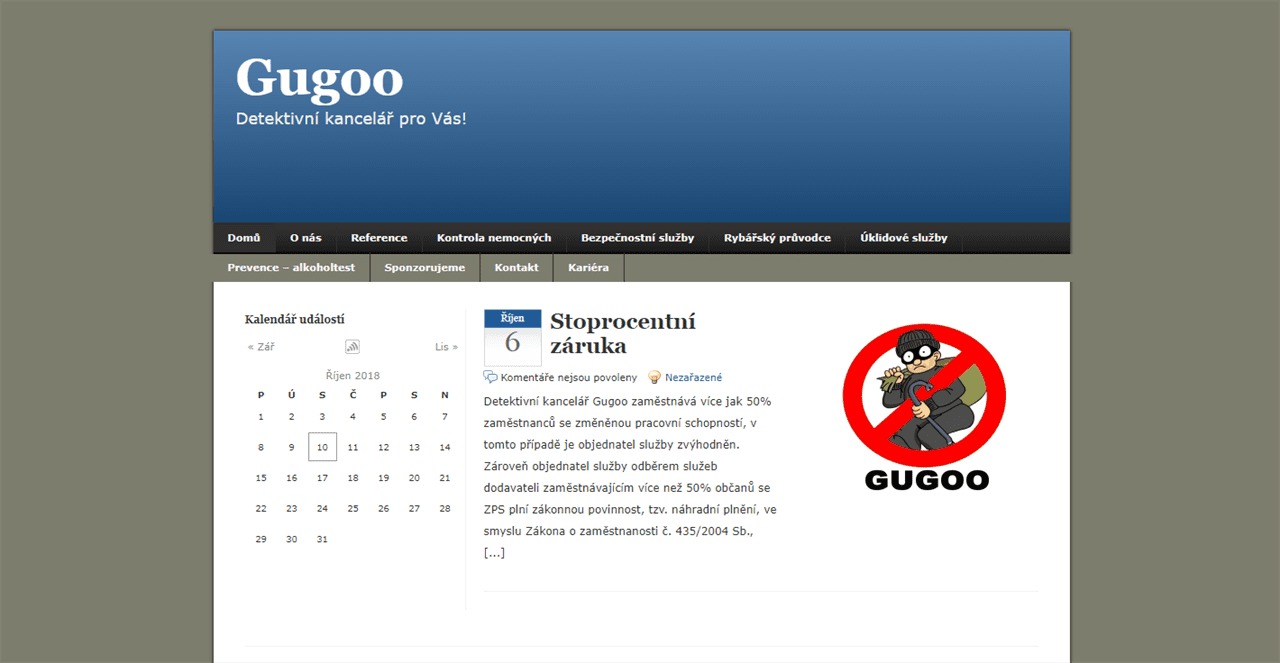Screen dimensions: 1280x663
Task: Open the O nás page
Action: point(306,238)
